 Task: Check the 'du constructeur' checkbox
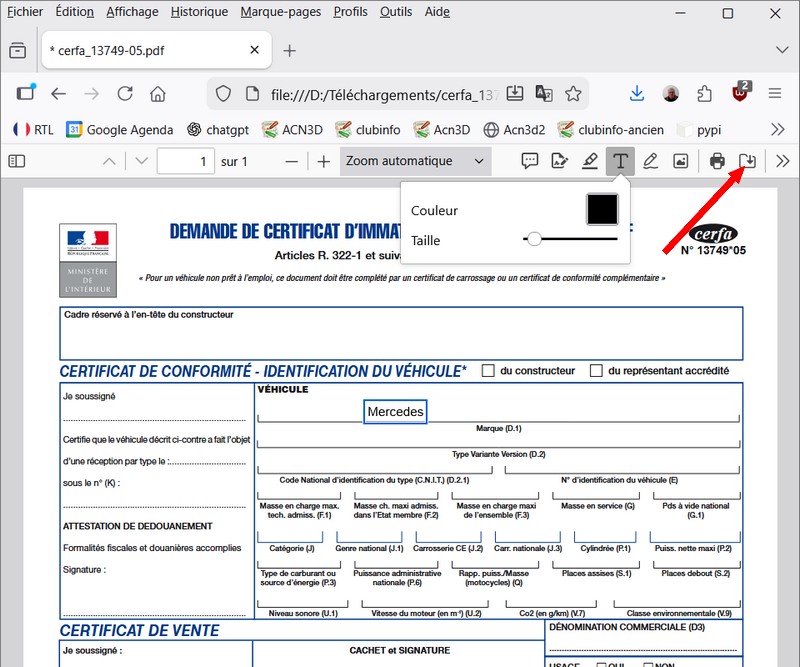[x=488, y=371]
